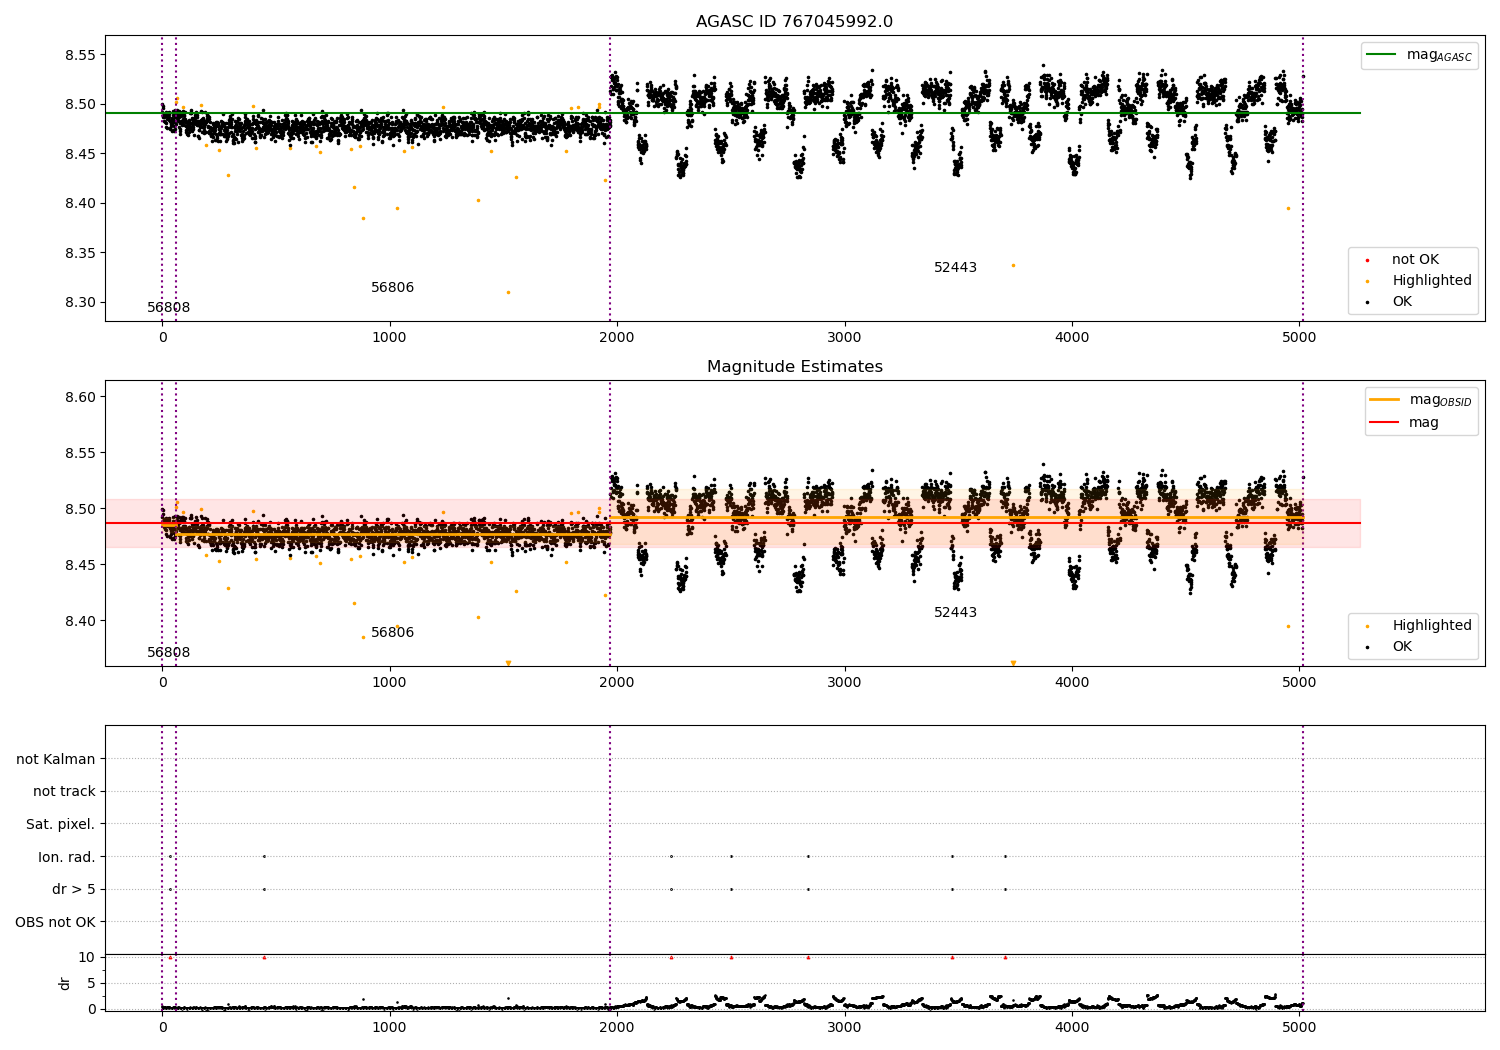Click the 3000 x-tick under the AGASC ID plot
The image size is (1500, 1050).
coord(845,338)
